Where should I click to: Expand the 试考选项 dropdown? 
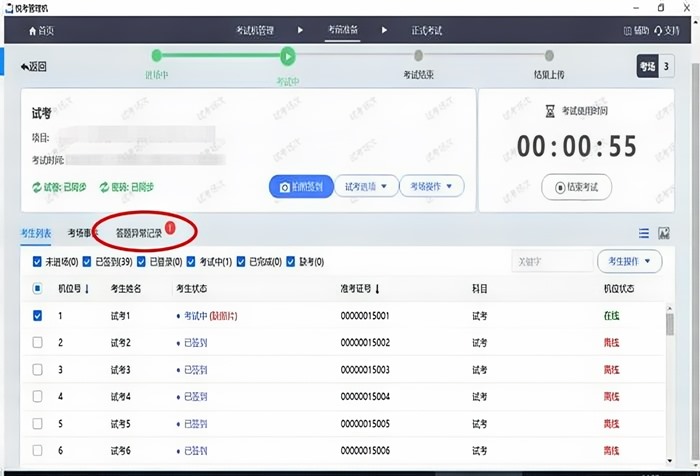(365, 186)
